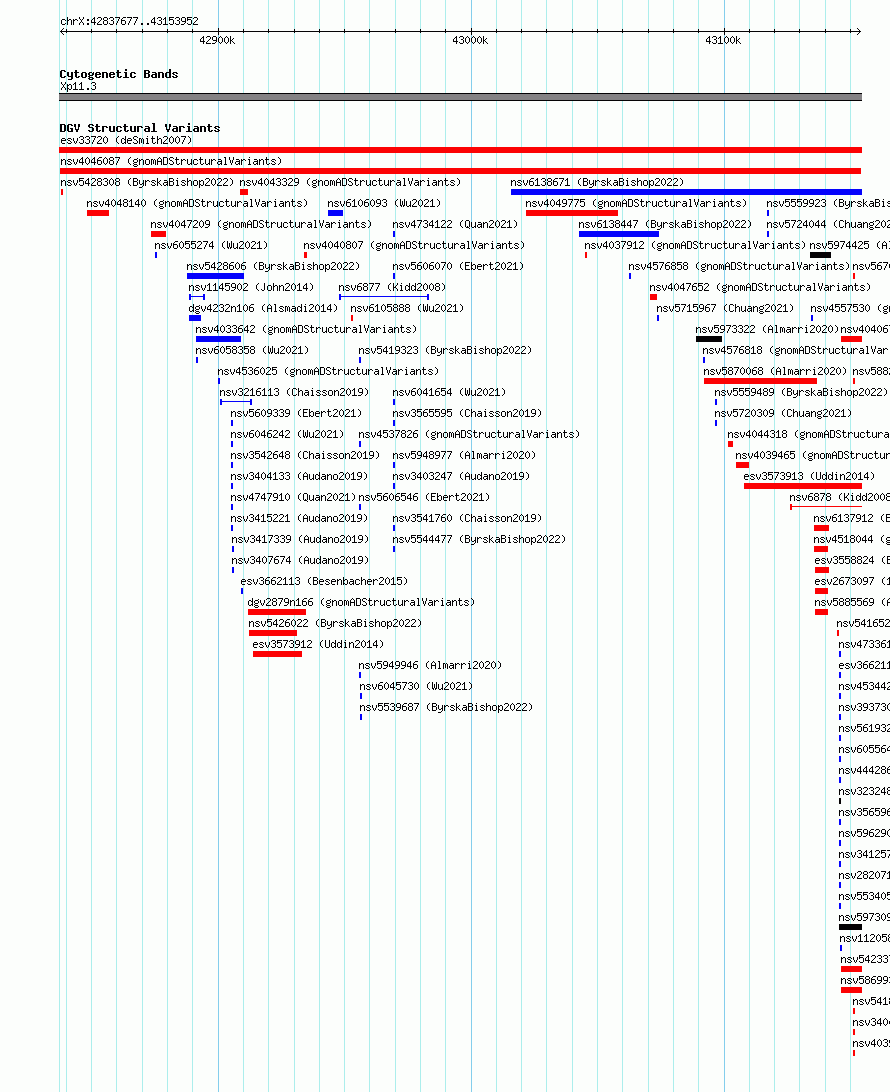The width and height of the screenshot is (890, 1092).
Task: Click the red bar under nsv4046087
Action: (x=460, y=171)
